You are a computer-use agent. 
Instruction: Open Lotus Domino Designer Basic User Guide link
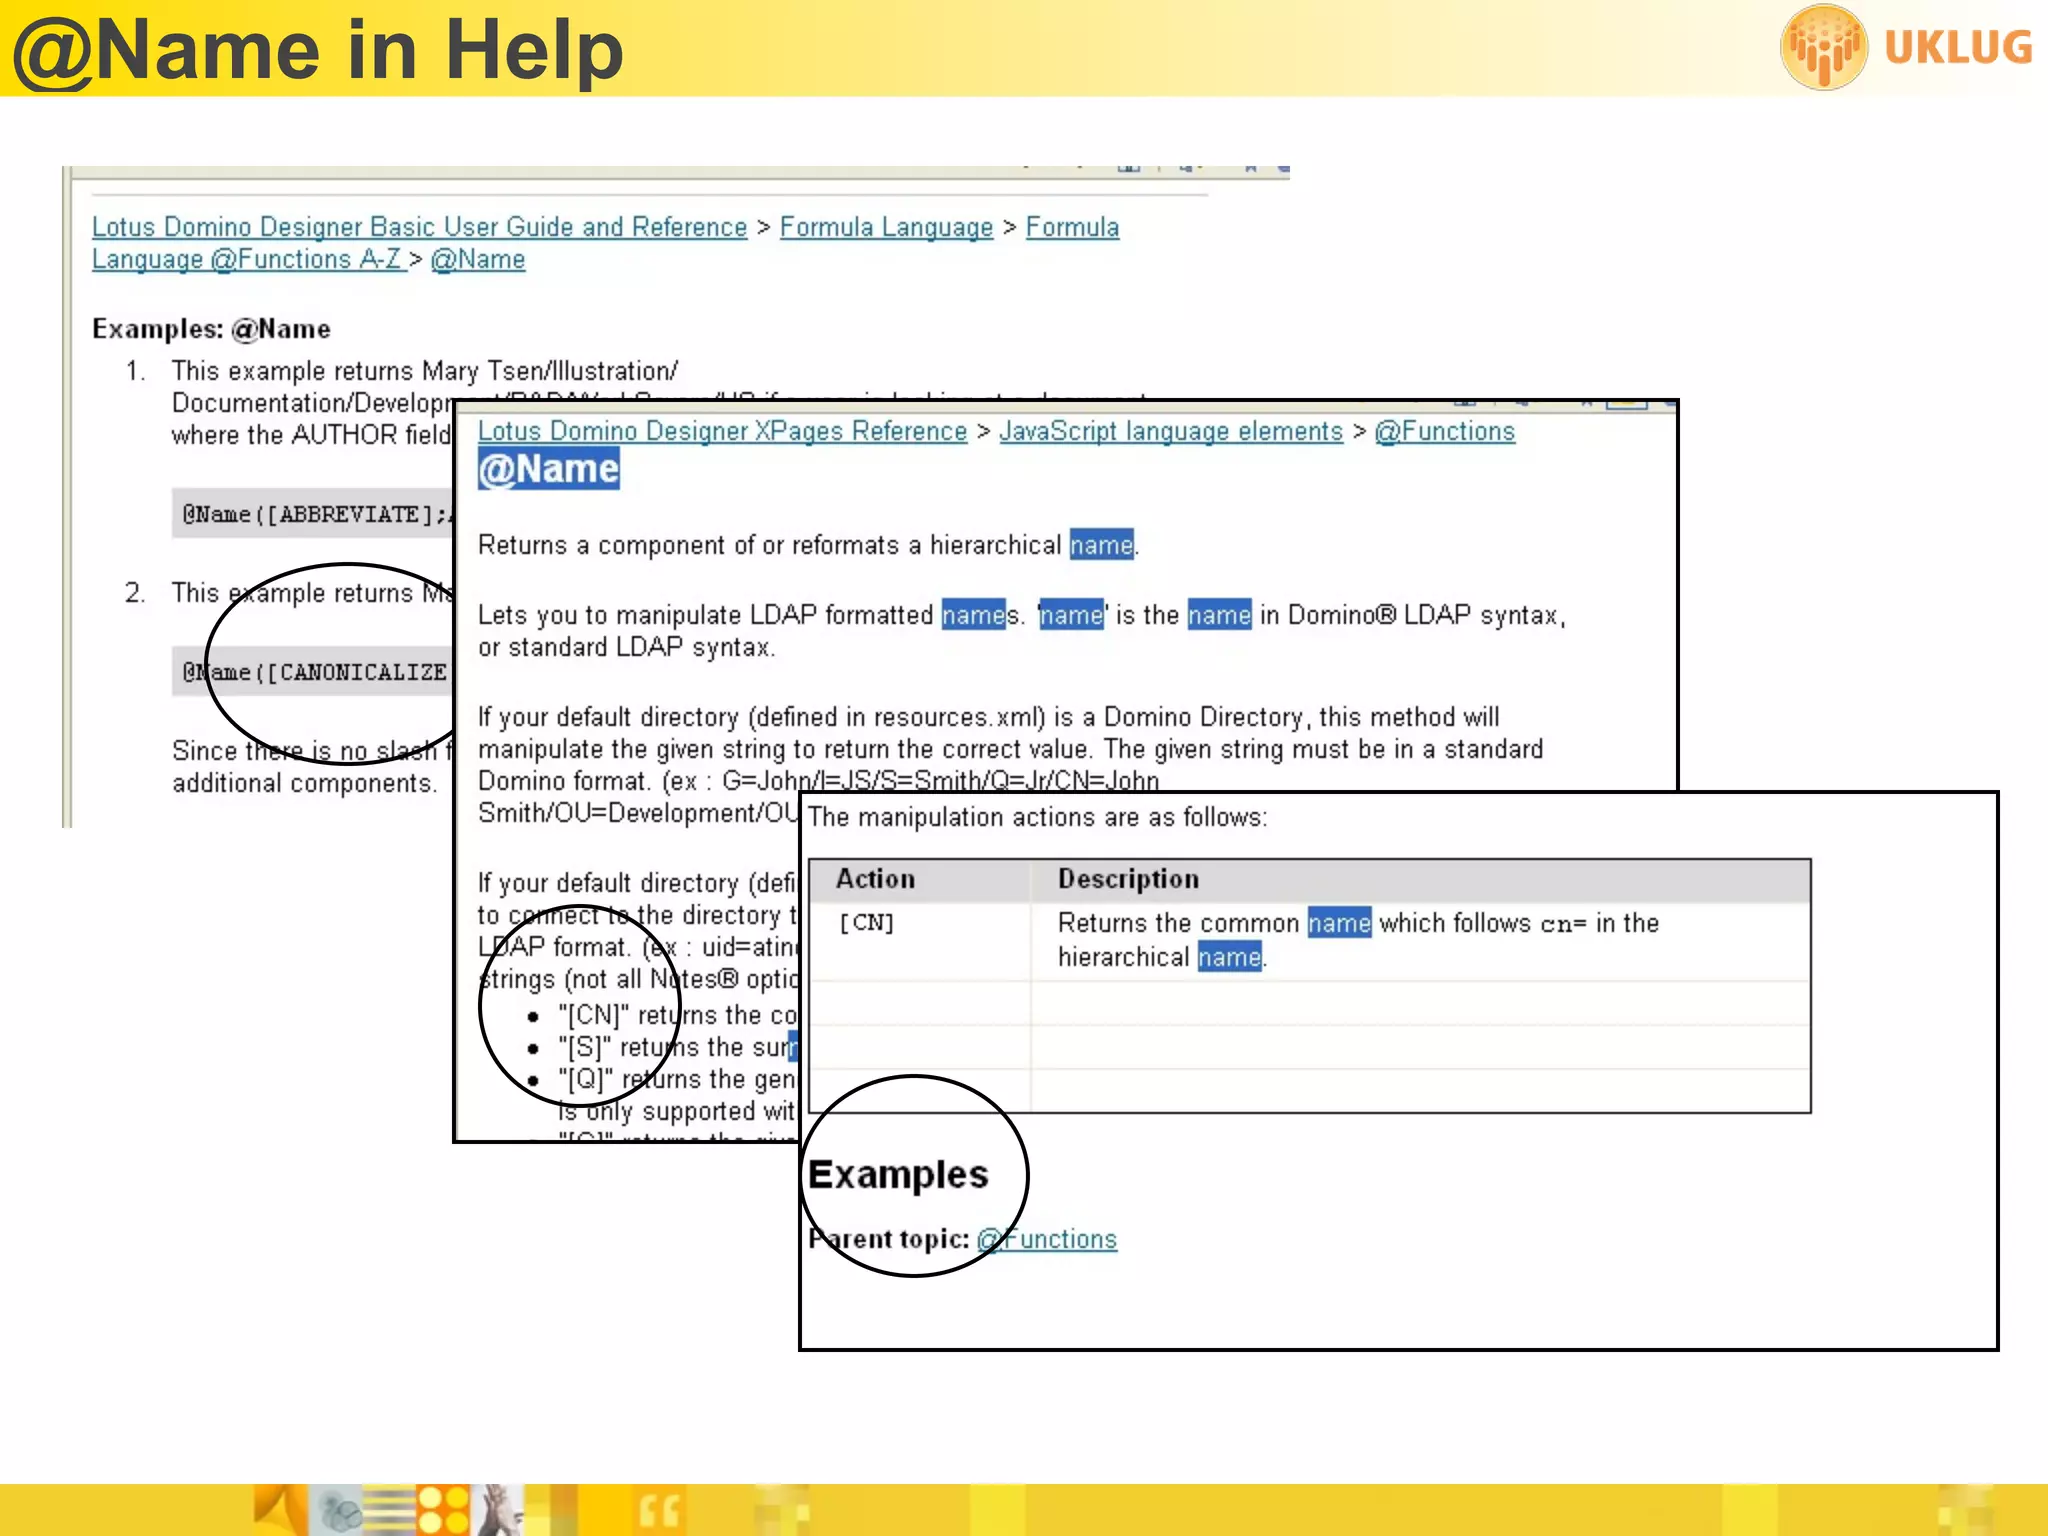(419, 228)
